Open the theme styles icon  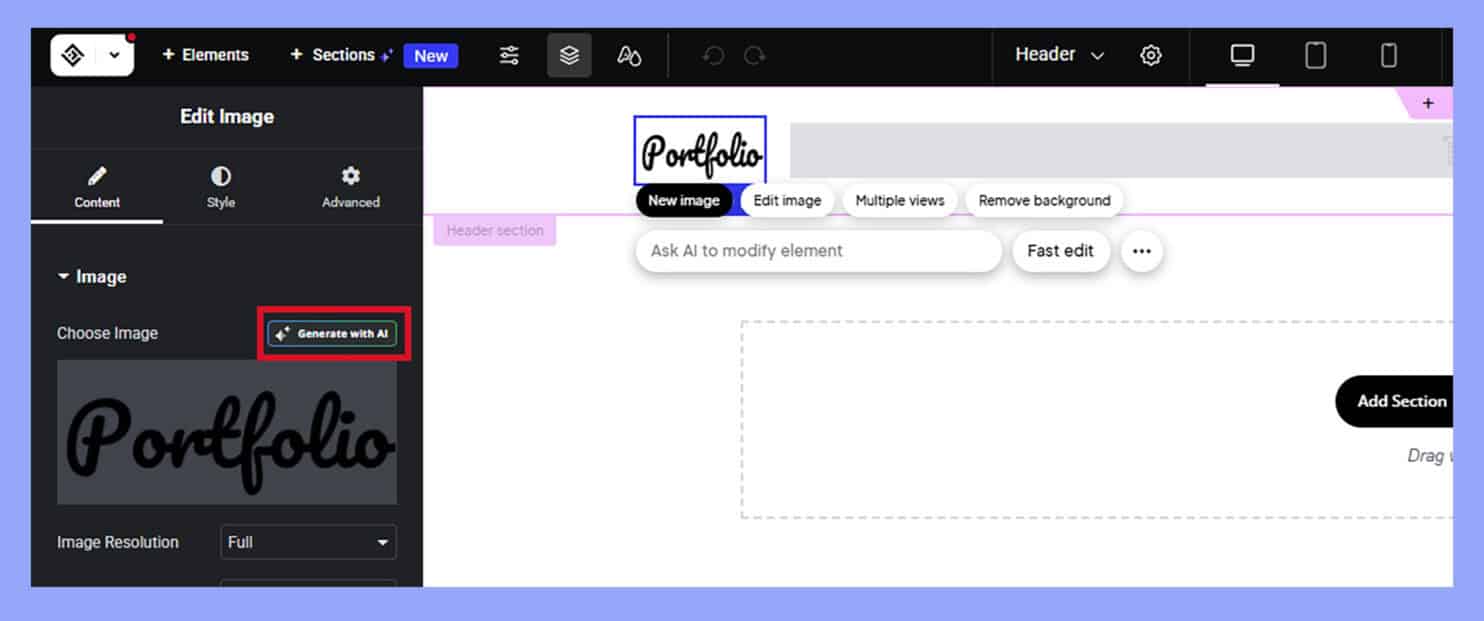tap(629, 56)
